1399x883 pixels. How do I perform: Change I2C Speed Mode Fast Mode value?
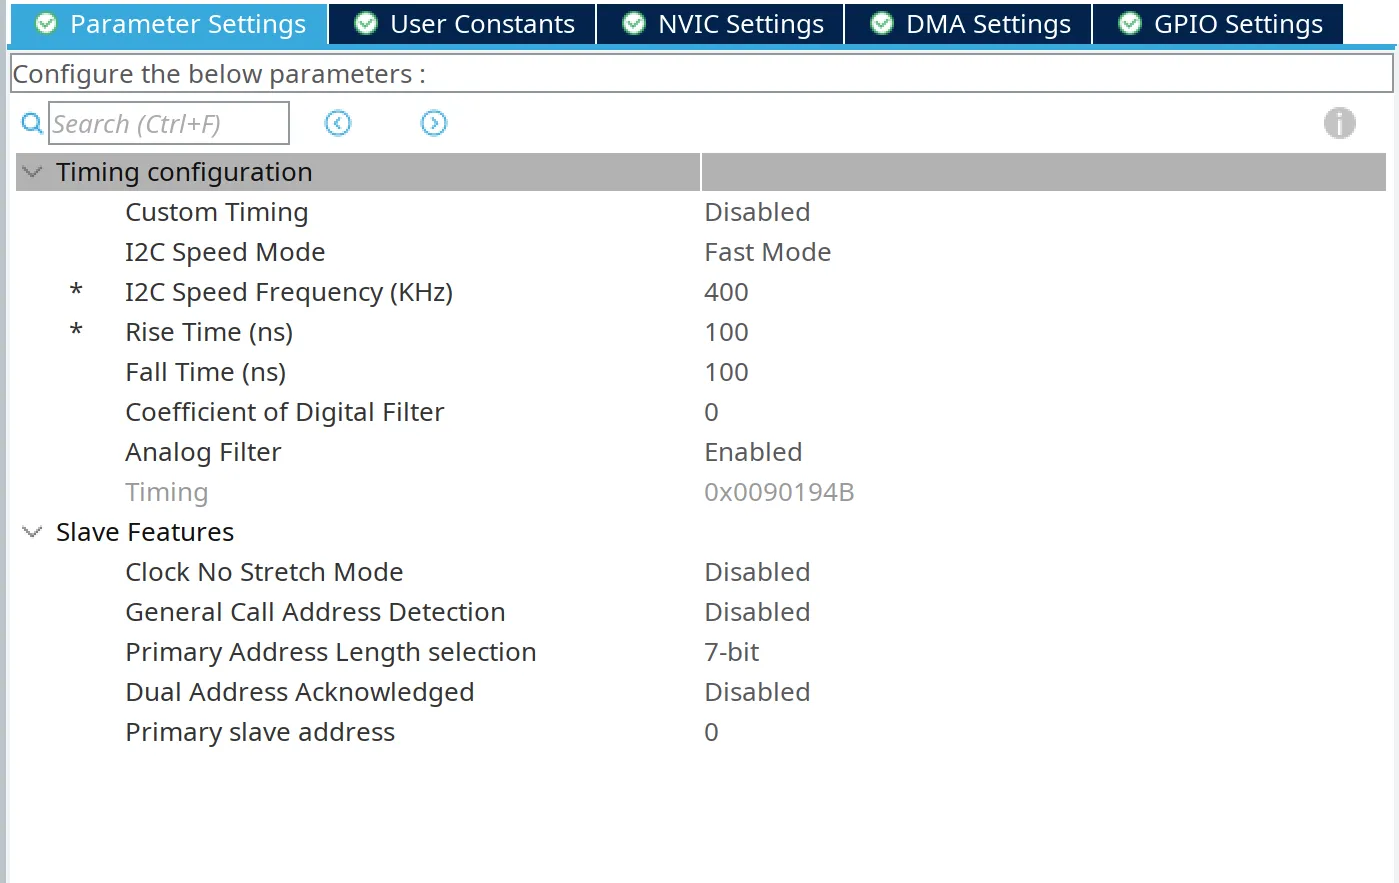pyautogui.click(x=767, y=252)
